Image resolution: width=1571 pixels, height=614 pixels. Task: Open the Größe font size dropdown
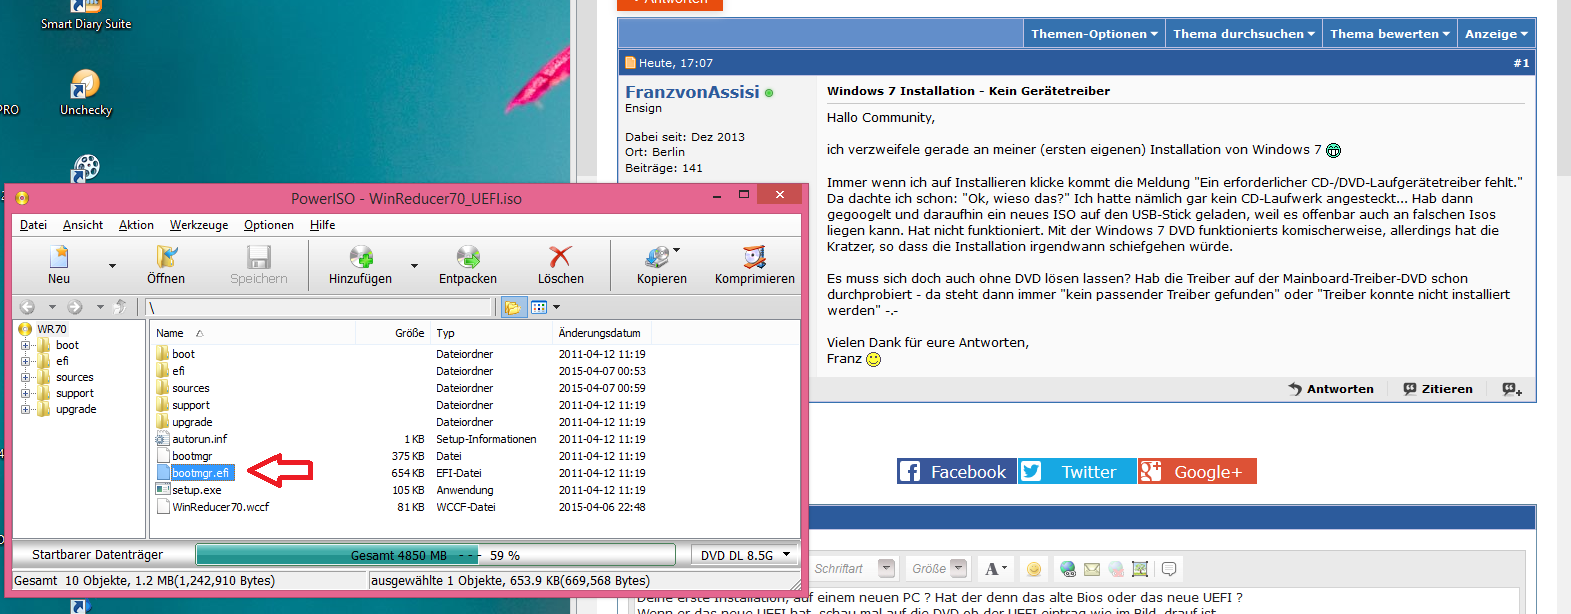959,568
